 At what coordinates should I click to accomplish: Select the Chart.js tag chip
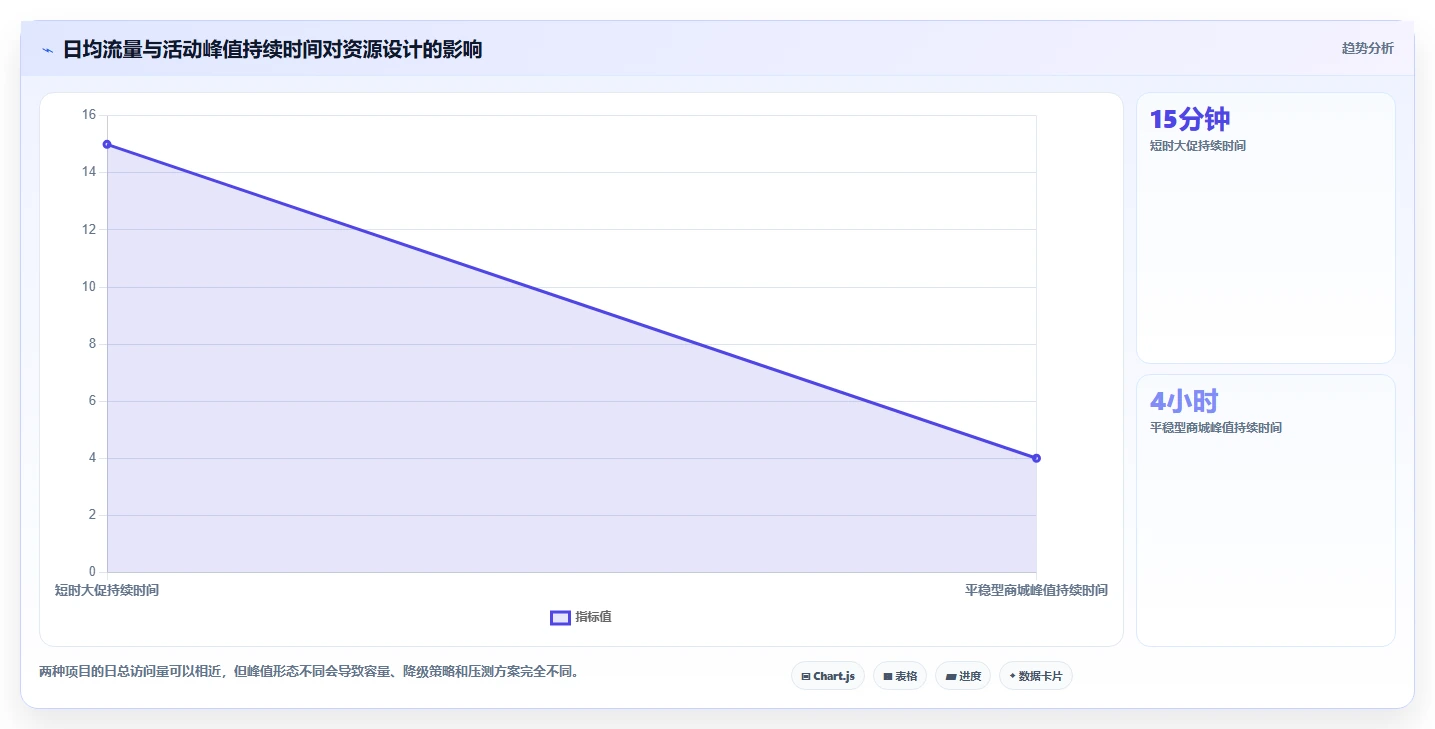pyautogui.click(x=828, y=676)
